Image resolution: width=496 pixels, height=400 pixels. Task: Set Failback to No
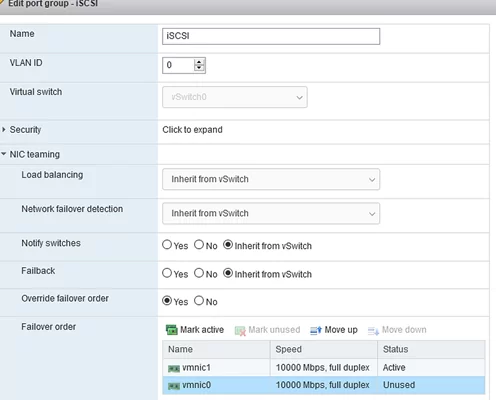click(199, 273)
